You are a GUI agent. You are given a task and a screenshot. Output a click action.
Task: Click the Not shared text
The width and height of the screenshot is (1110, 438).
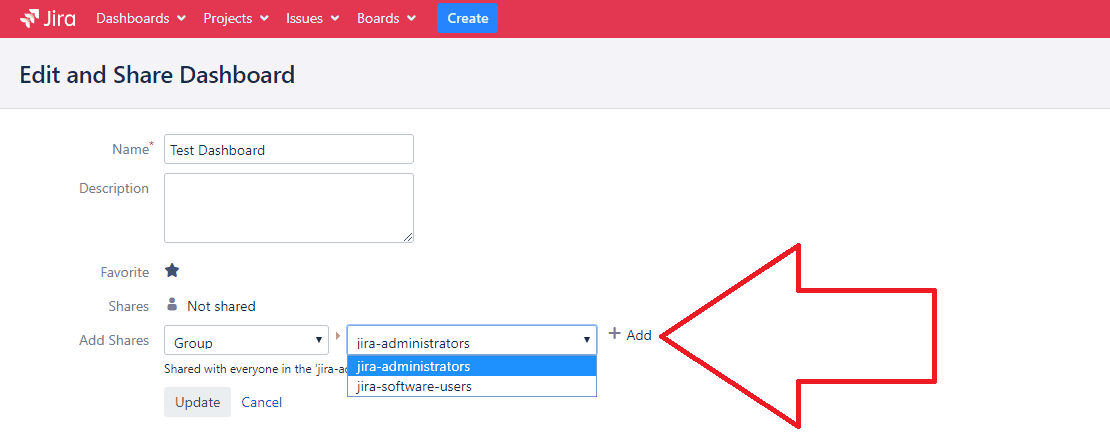point(221,306)
